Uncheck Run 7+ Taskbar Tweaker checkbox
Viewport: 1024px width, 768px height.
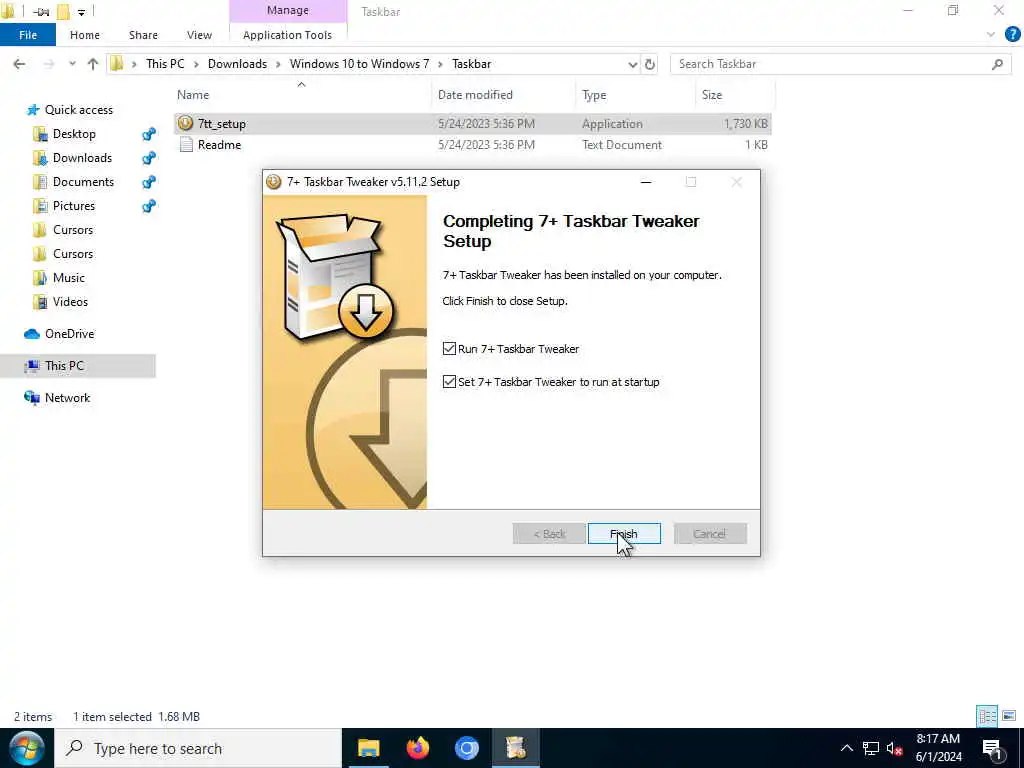tap(449, 349)
